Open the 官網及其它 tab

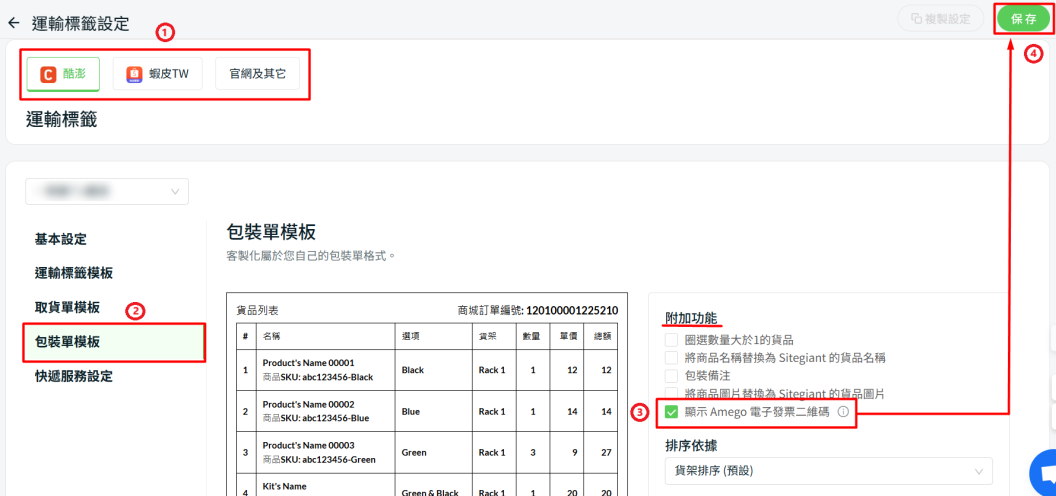pyautogui.click(x=257, y=74)
